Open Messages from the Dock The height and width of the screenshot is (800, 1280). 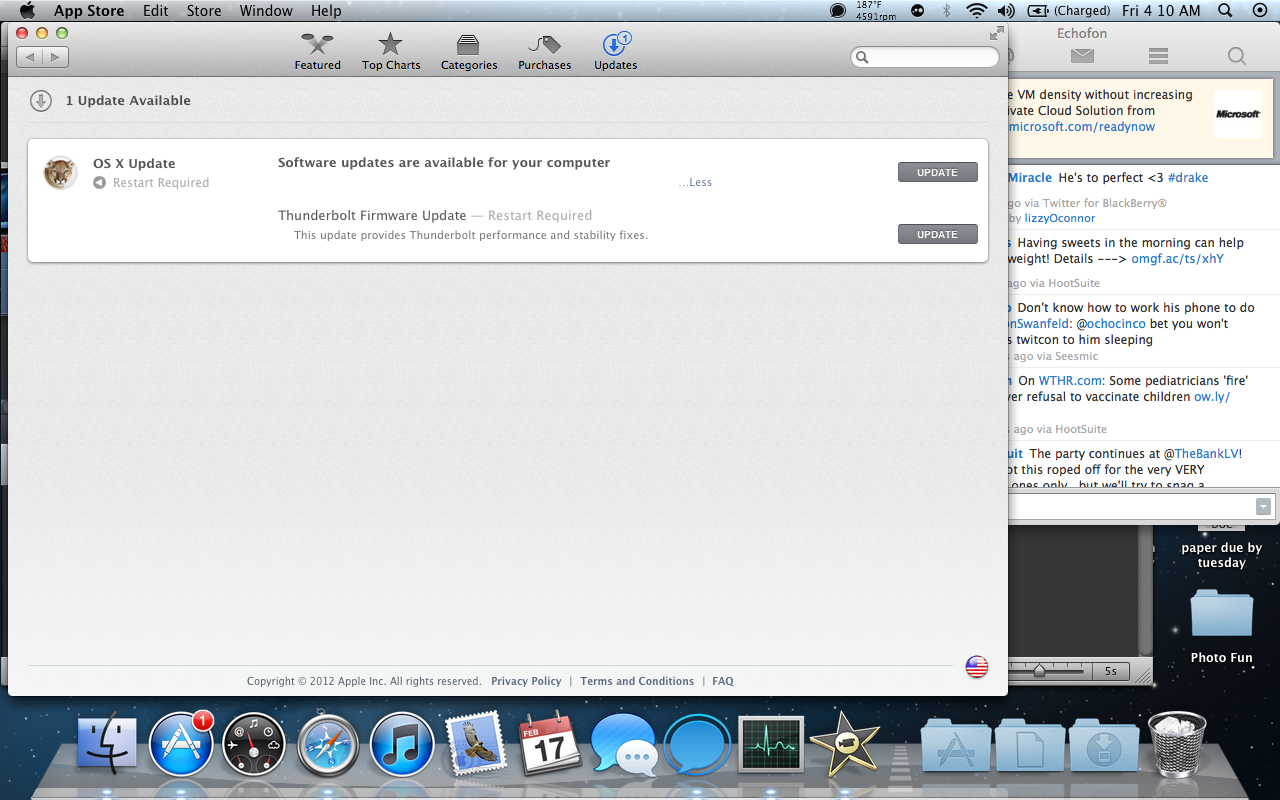point(623,746)
